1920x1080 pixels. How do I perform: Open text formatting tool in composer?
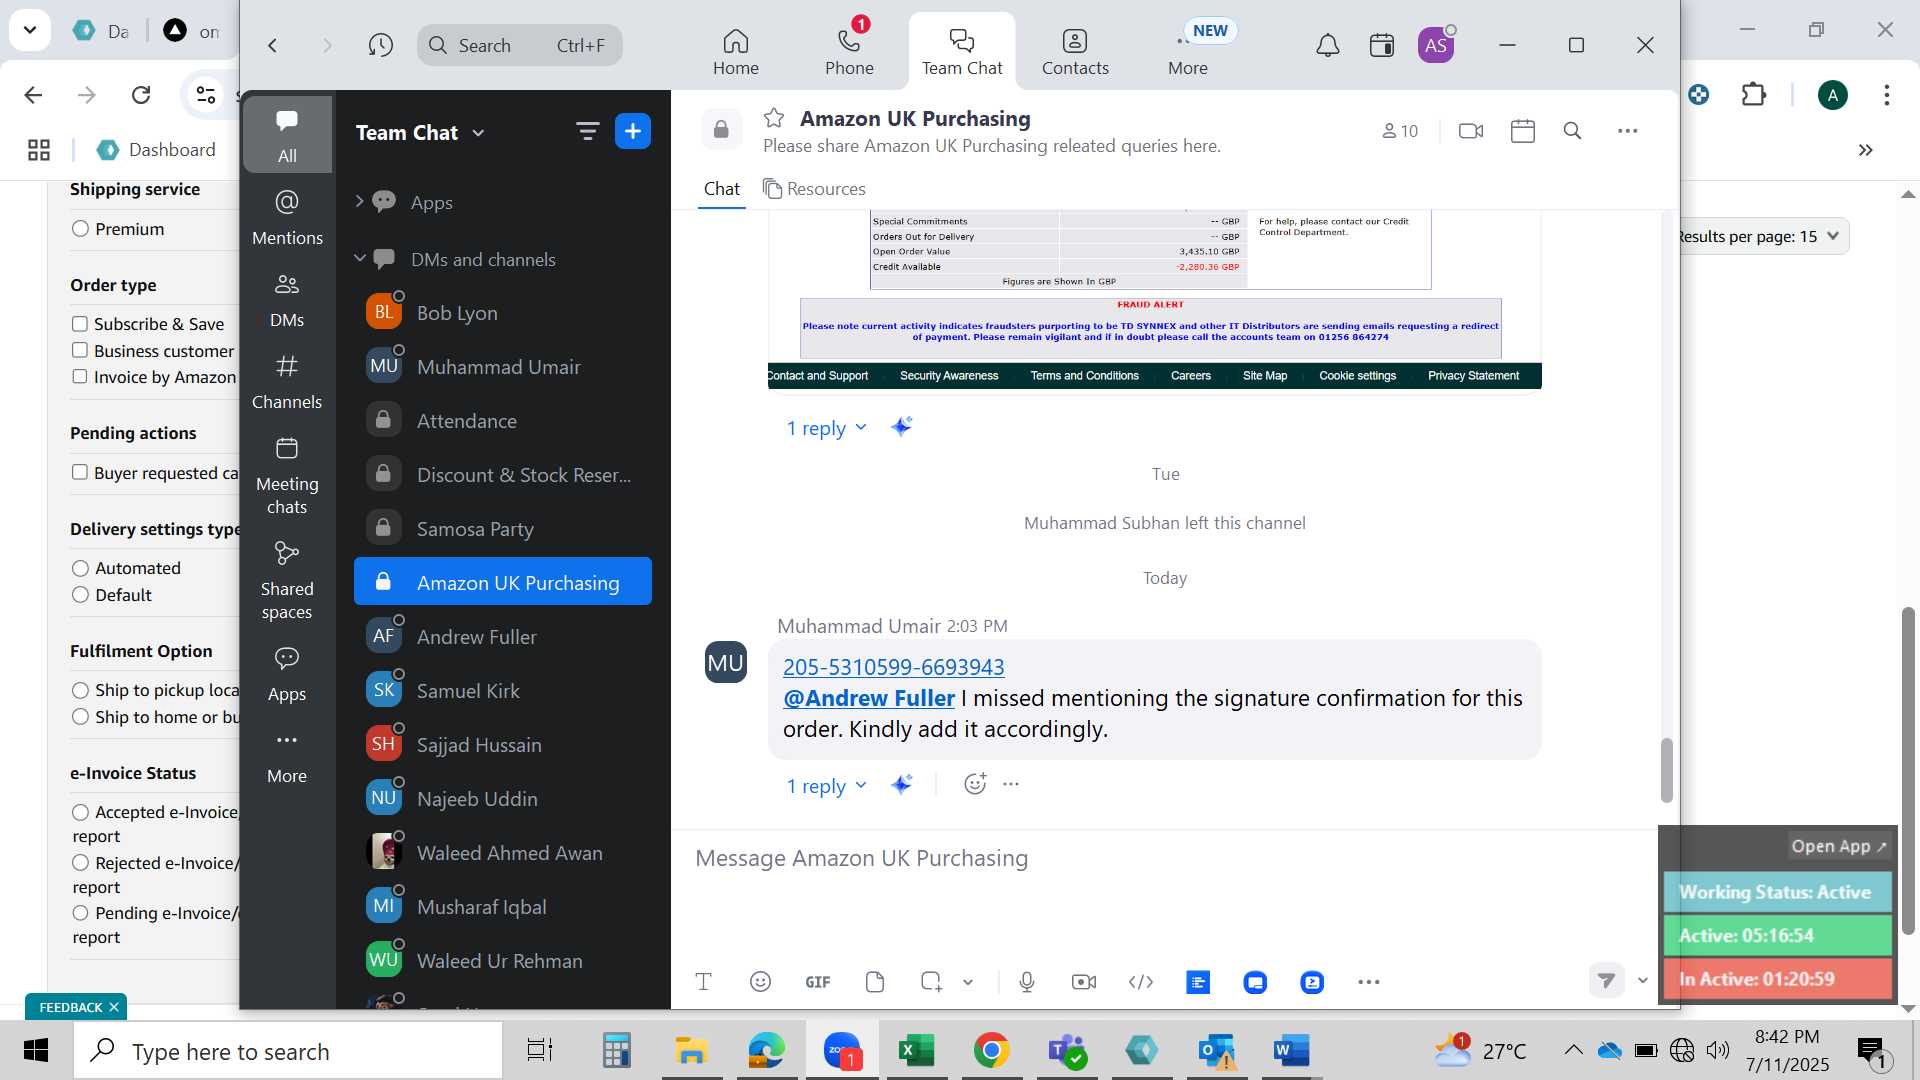click(x=703, y=982)
